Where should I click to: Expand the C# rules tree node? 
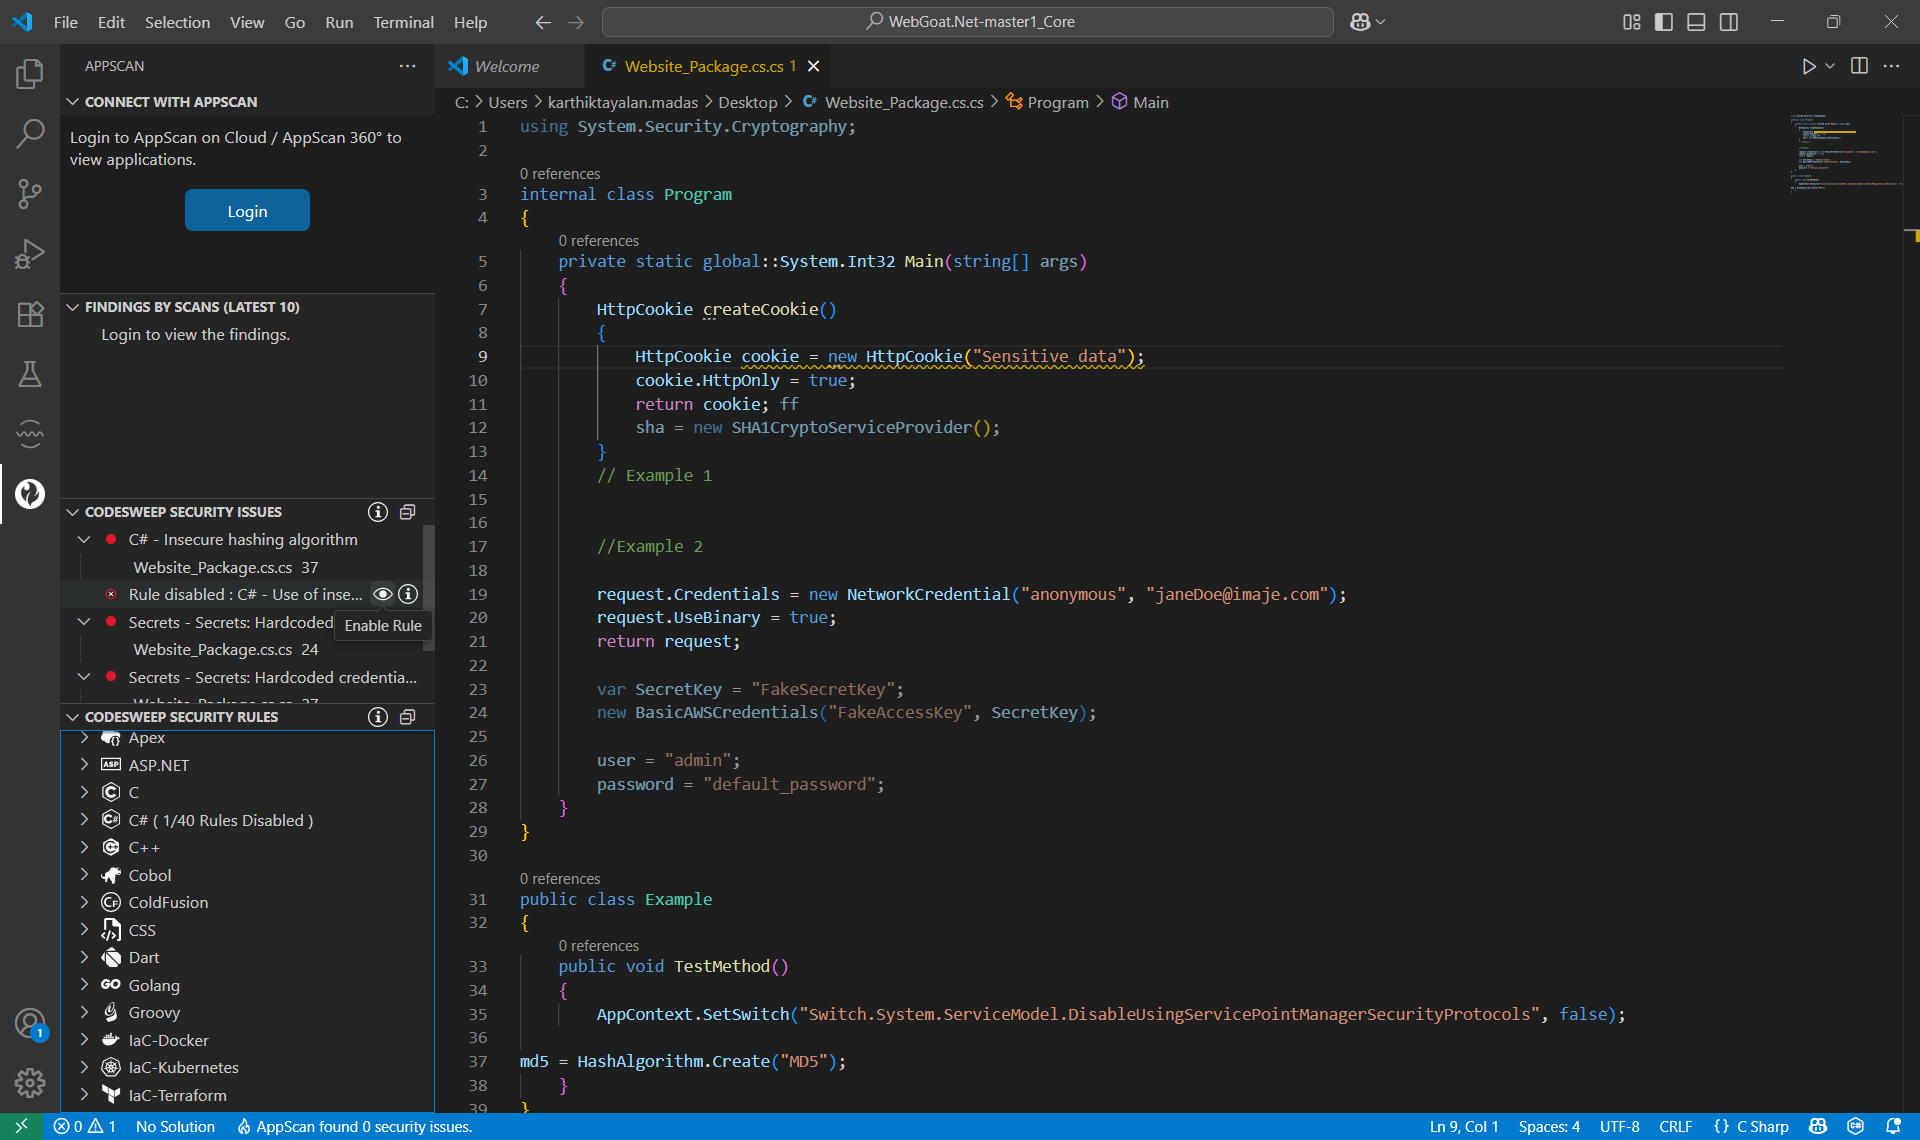click(84, 820)
